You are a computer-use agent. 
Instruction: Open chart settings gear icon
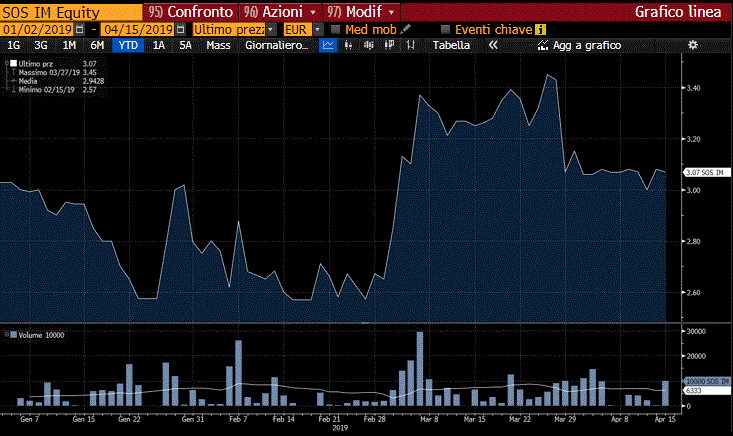[693, 46]
